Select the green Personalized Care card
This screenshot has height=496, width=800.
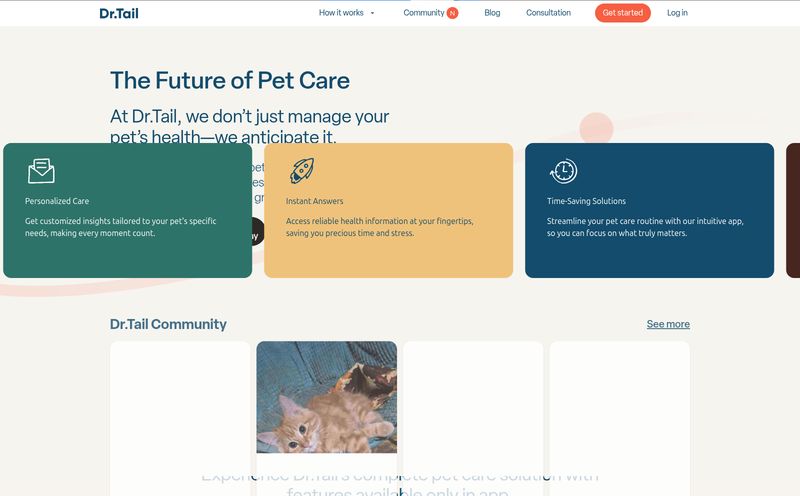point(128,210)
